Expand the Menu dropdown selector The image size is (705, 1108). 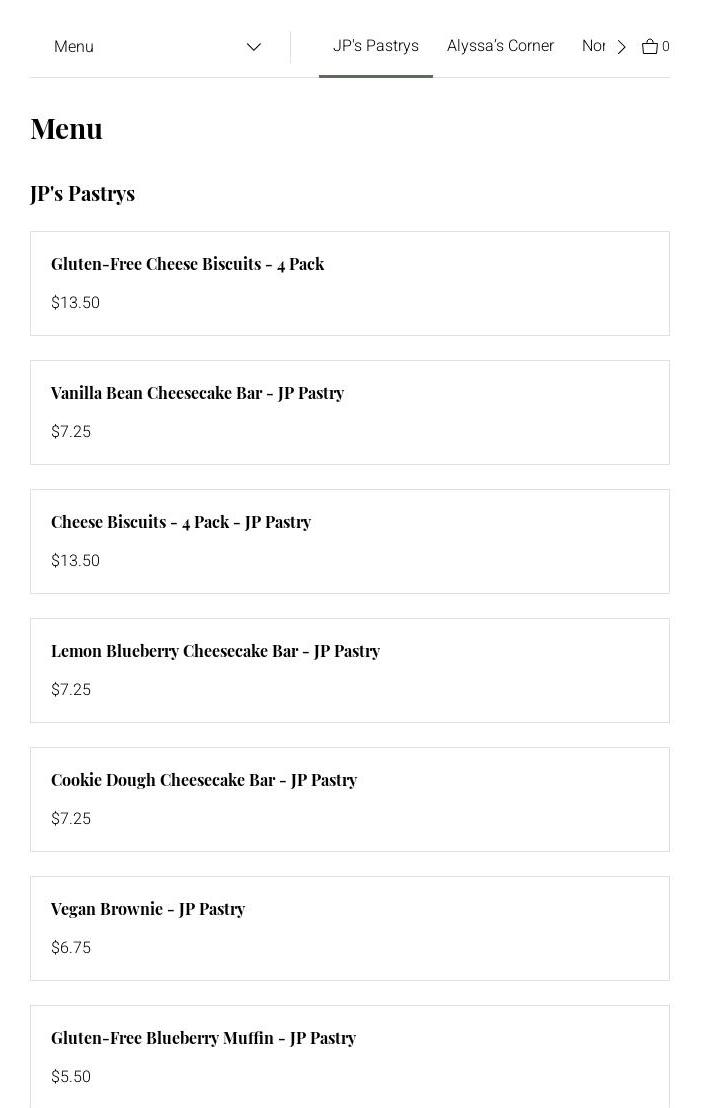click(158, 47)
